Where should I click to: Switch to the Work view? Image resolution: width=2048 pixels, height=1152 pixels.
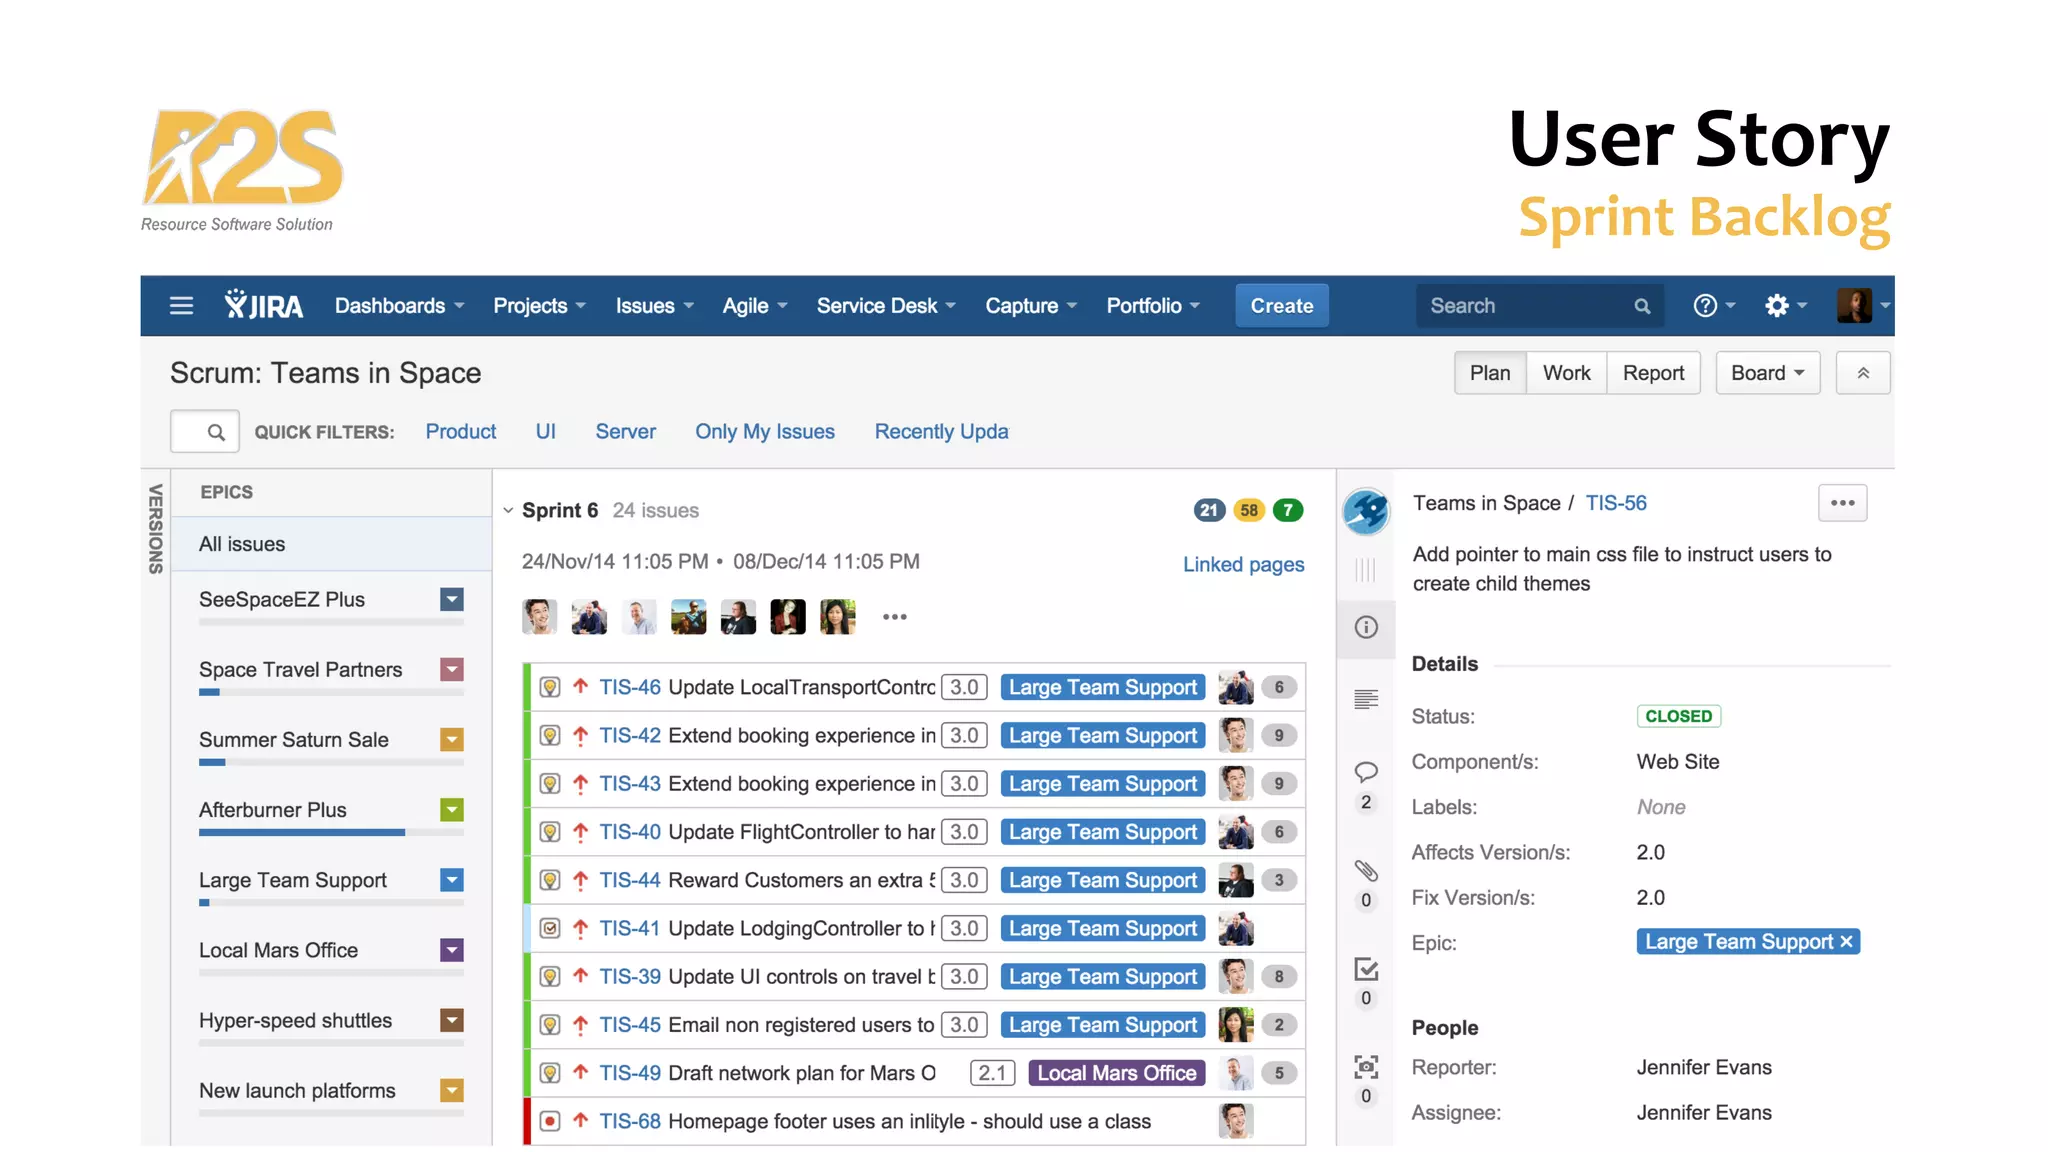tap(1566, 373)
